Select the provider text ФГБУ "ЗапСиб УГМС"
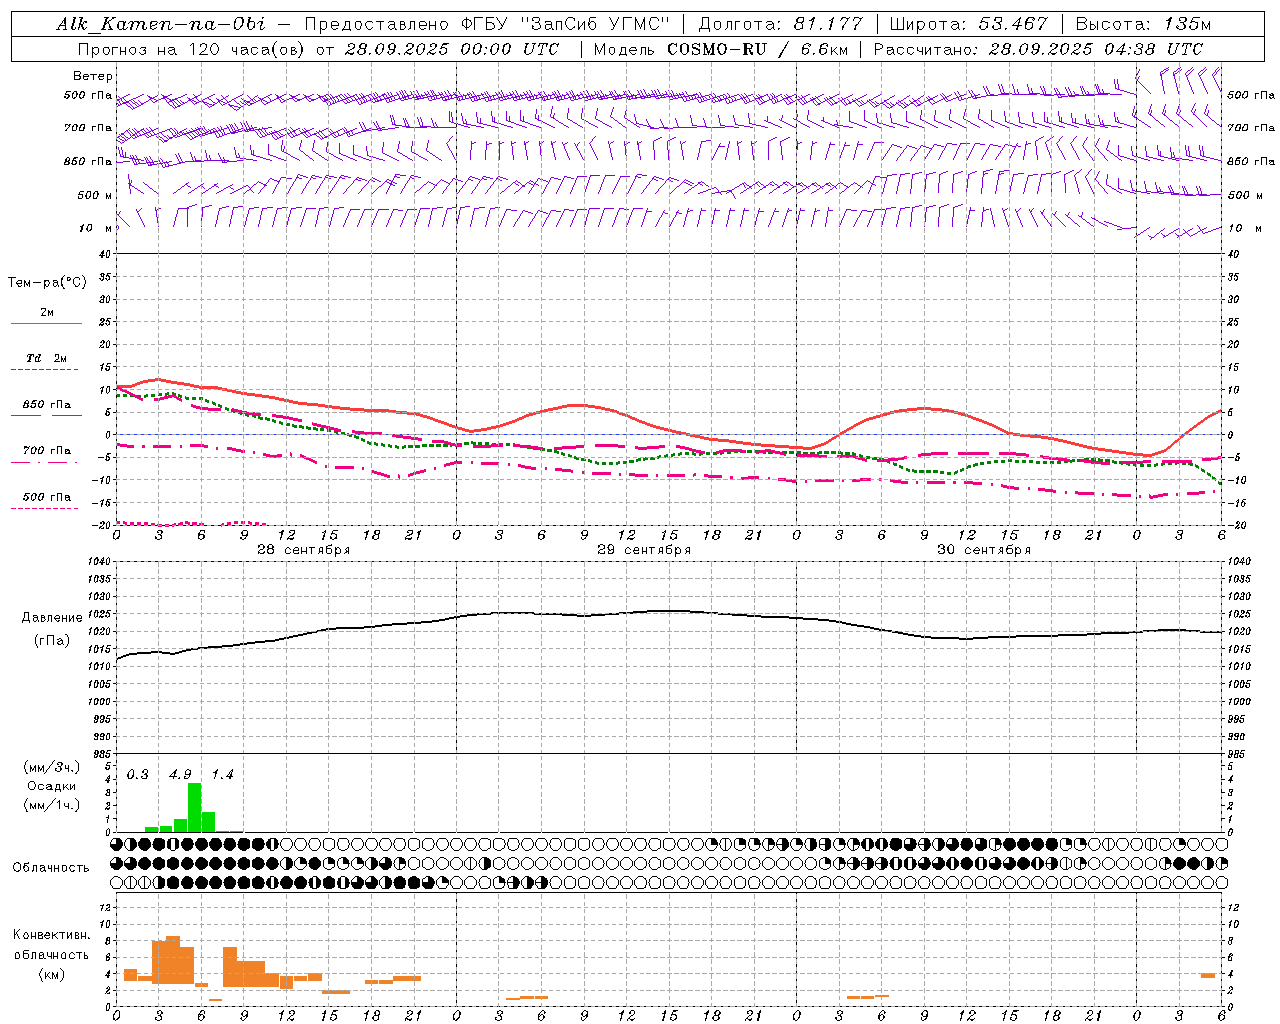The width and height of the screenshot is (1280, 1024). pyautogui.click(x=564, y=24)
